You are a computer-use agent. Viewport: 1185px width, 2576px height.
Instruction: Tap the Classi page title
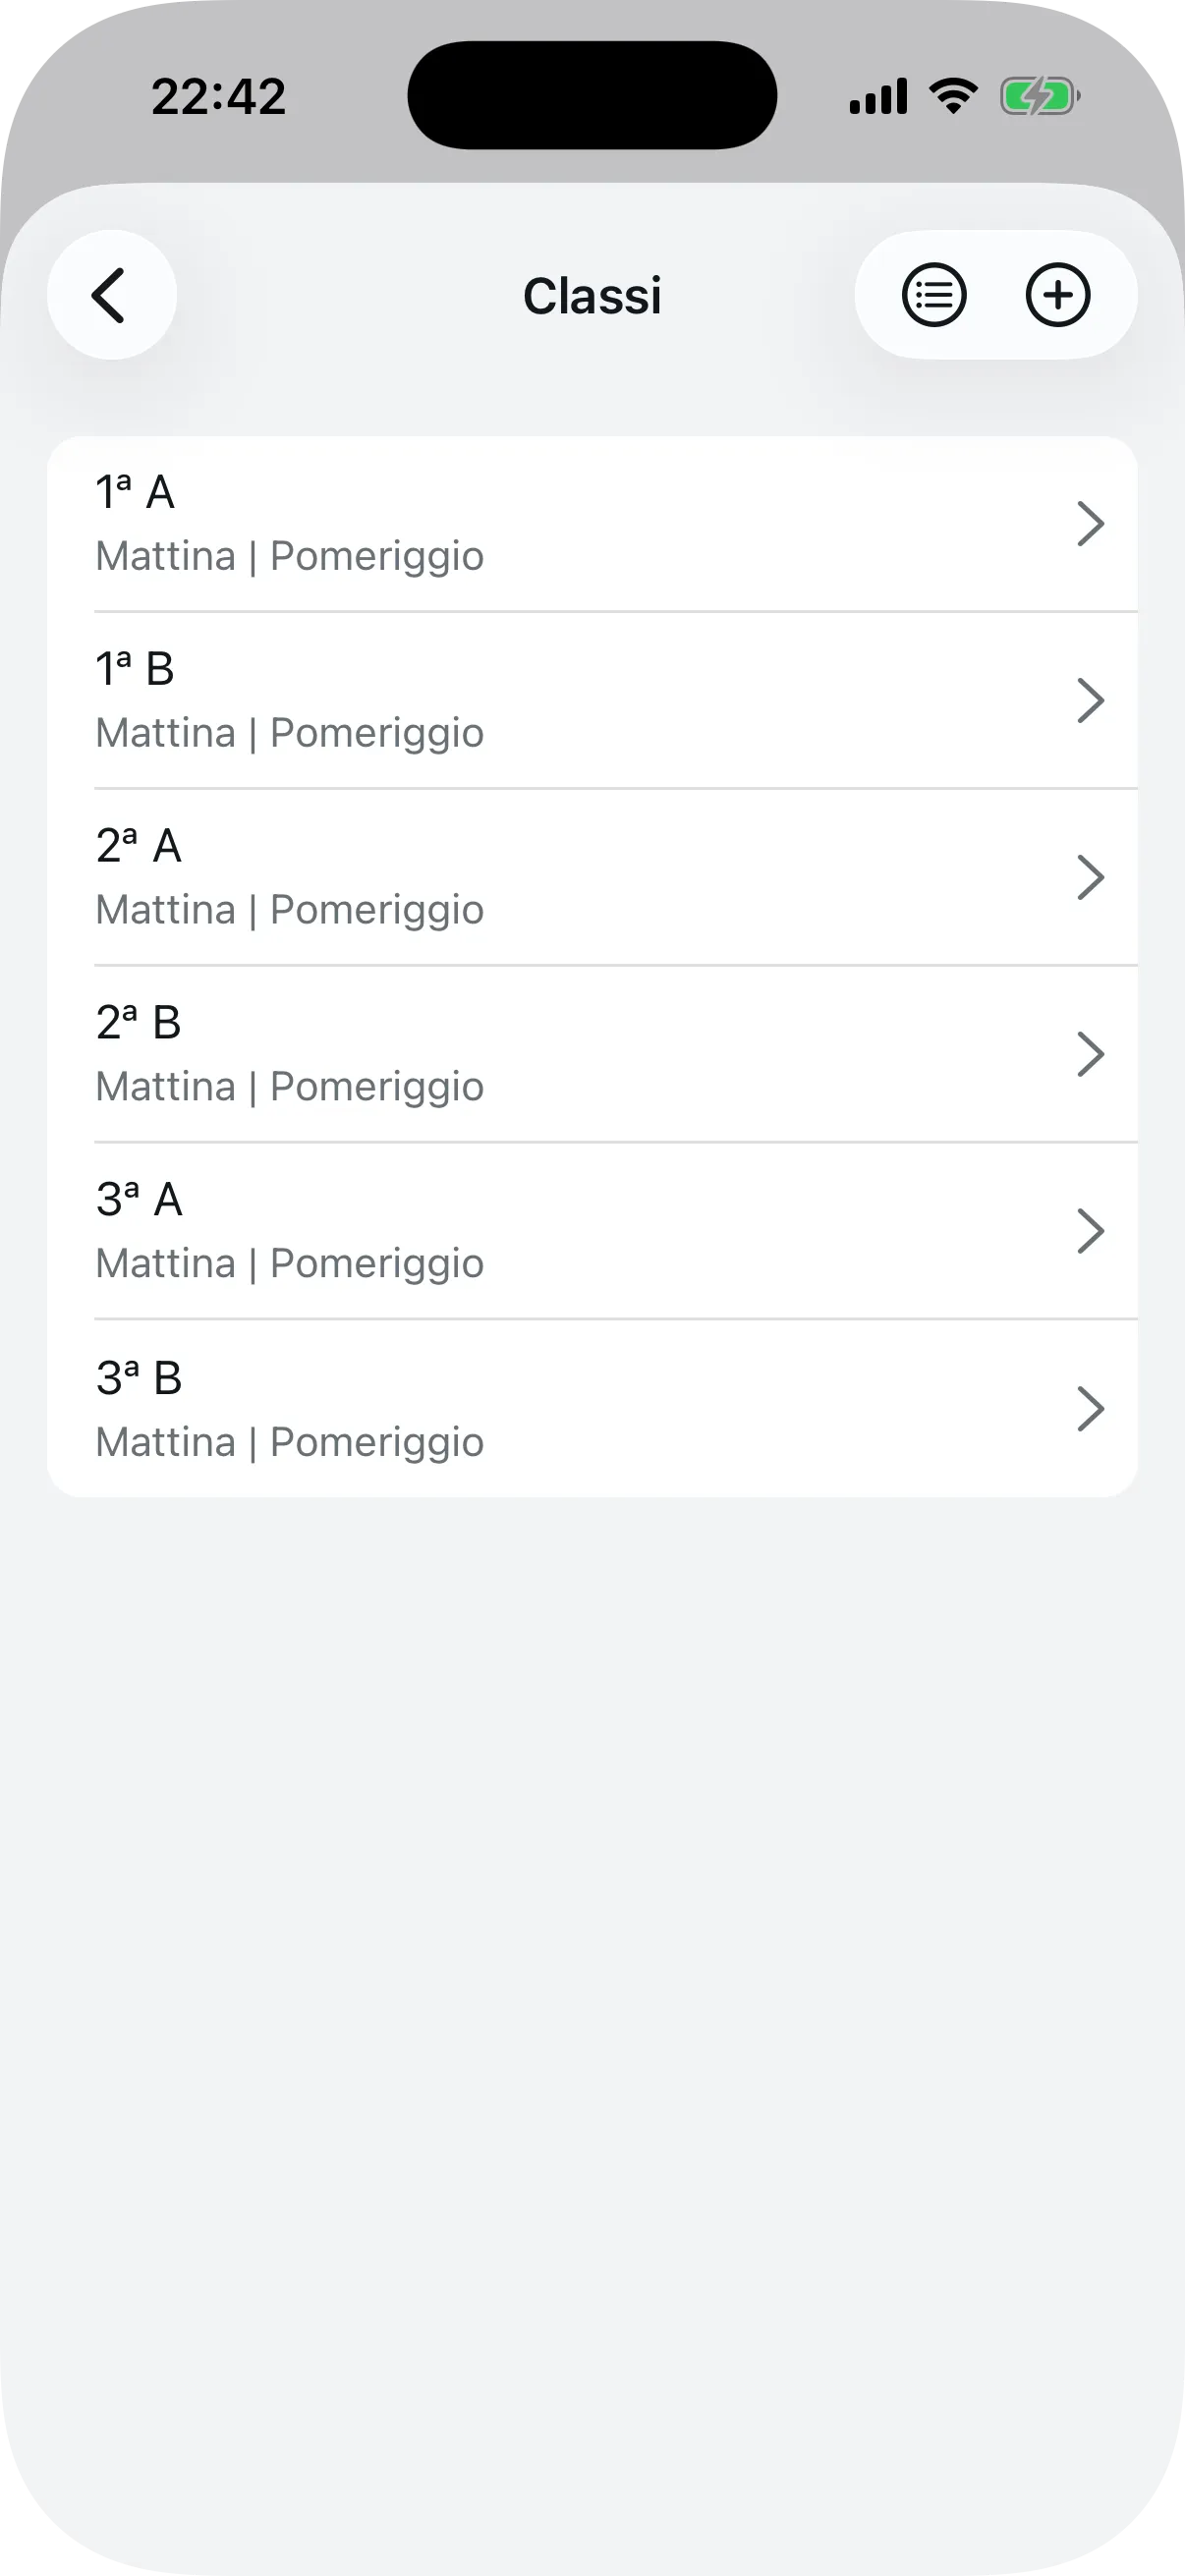(x=592, y=296)
